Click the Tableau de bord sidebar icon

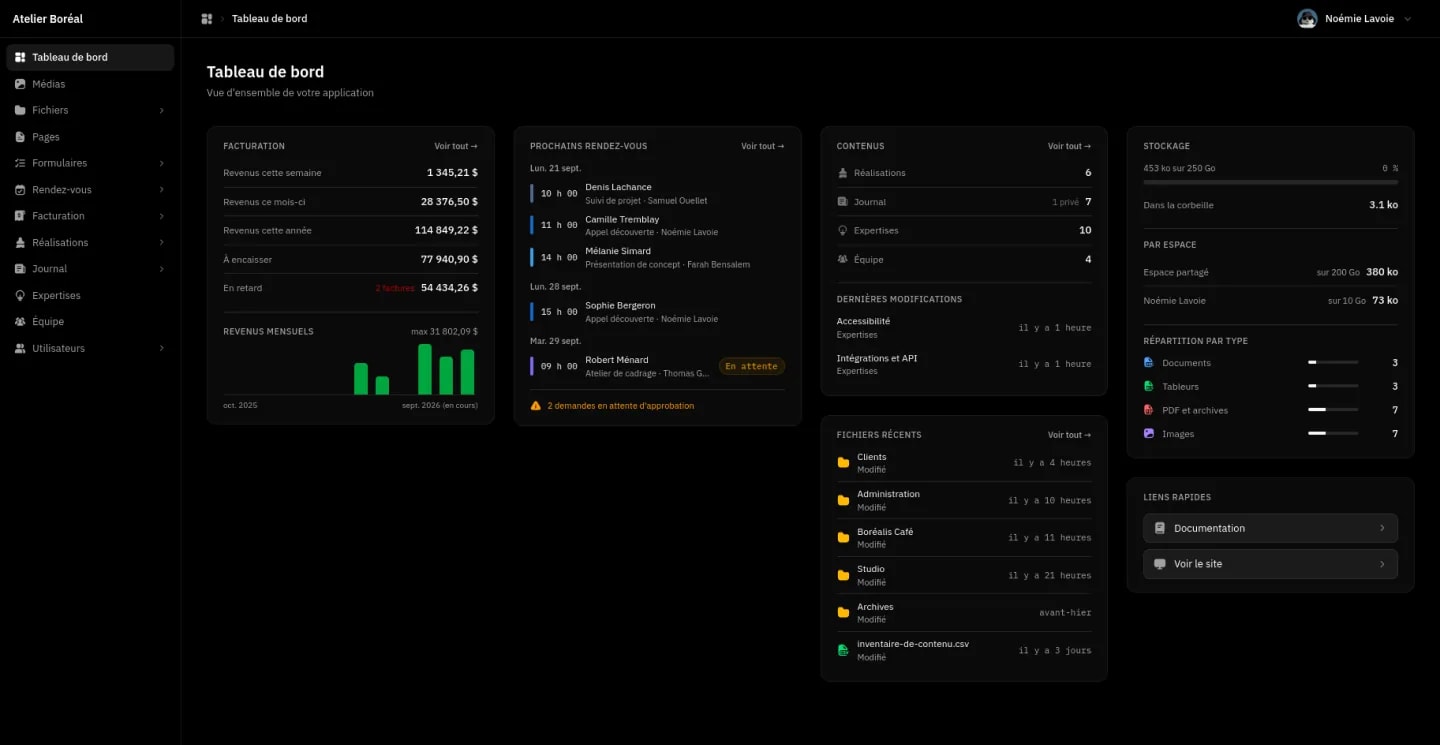20,57
